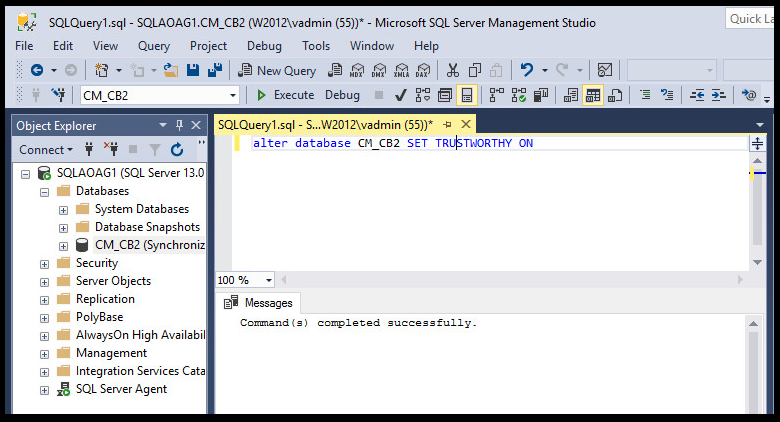Open the Project menu
780x422 pixels.
(x=208, y=46)
